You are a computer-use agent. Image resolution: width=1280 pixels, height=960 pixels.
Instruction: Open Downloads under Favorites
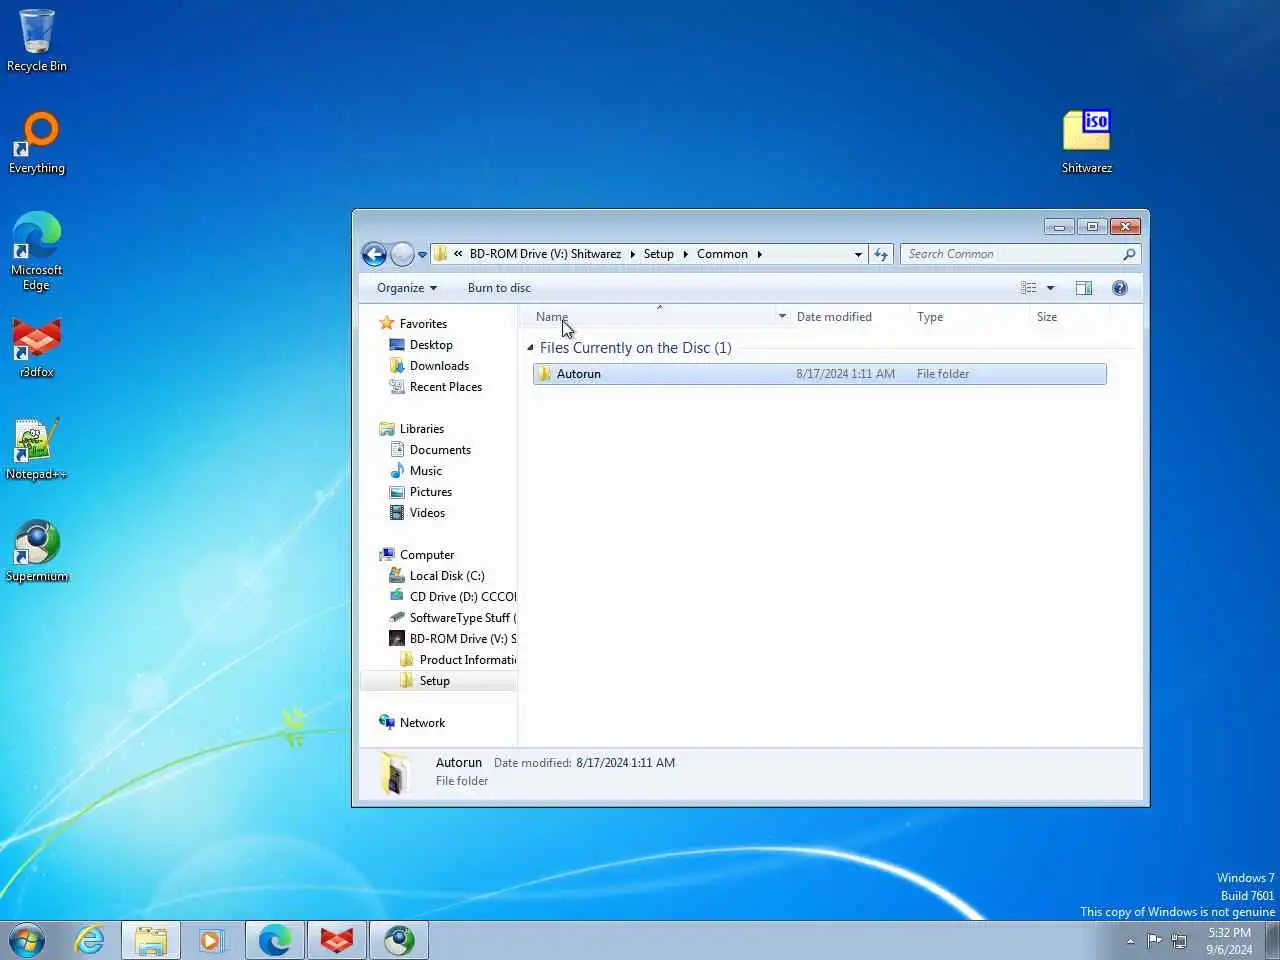pos(439,366)
